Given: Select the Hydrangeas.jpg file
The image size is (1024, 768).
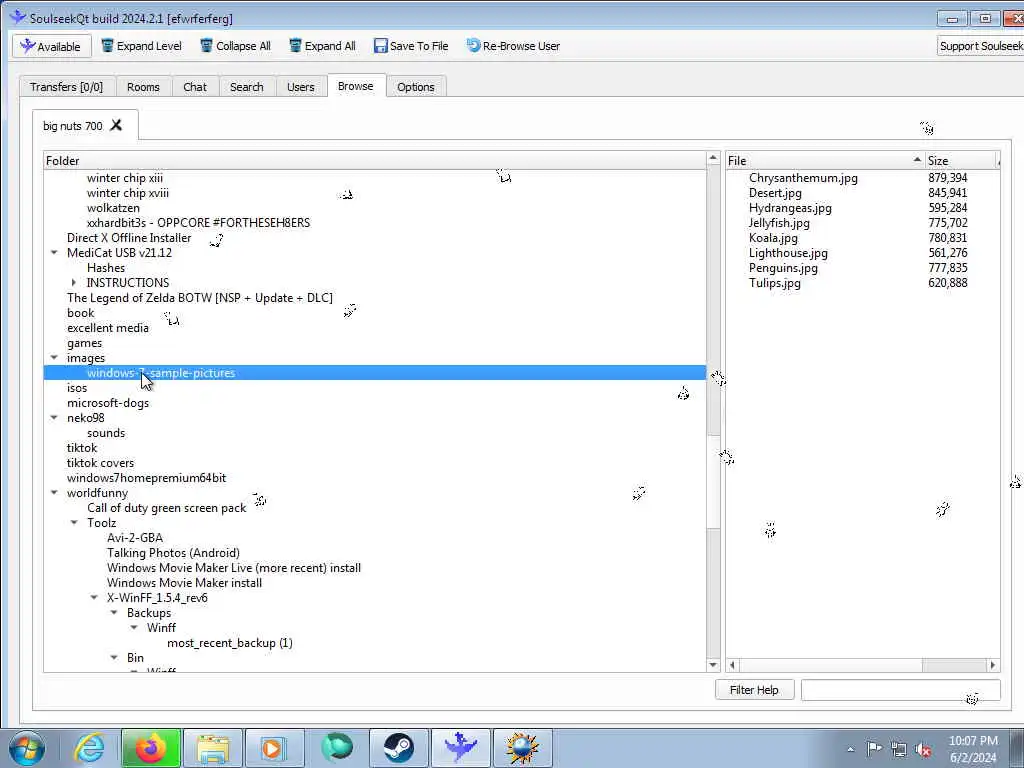Looking at the screenshot, I should [790, 208].
